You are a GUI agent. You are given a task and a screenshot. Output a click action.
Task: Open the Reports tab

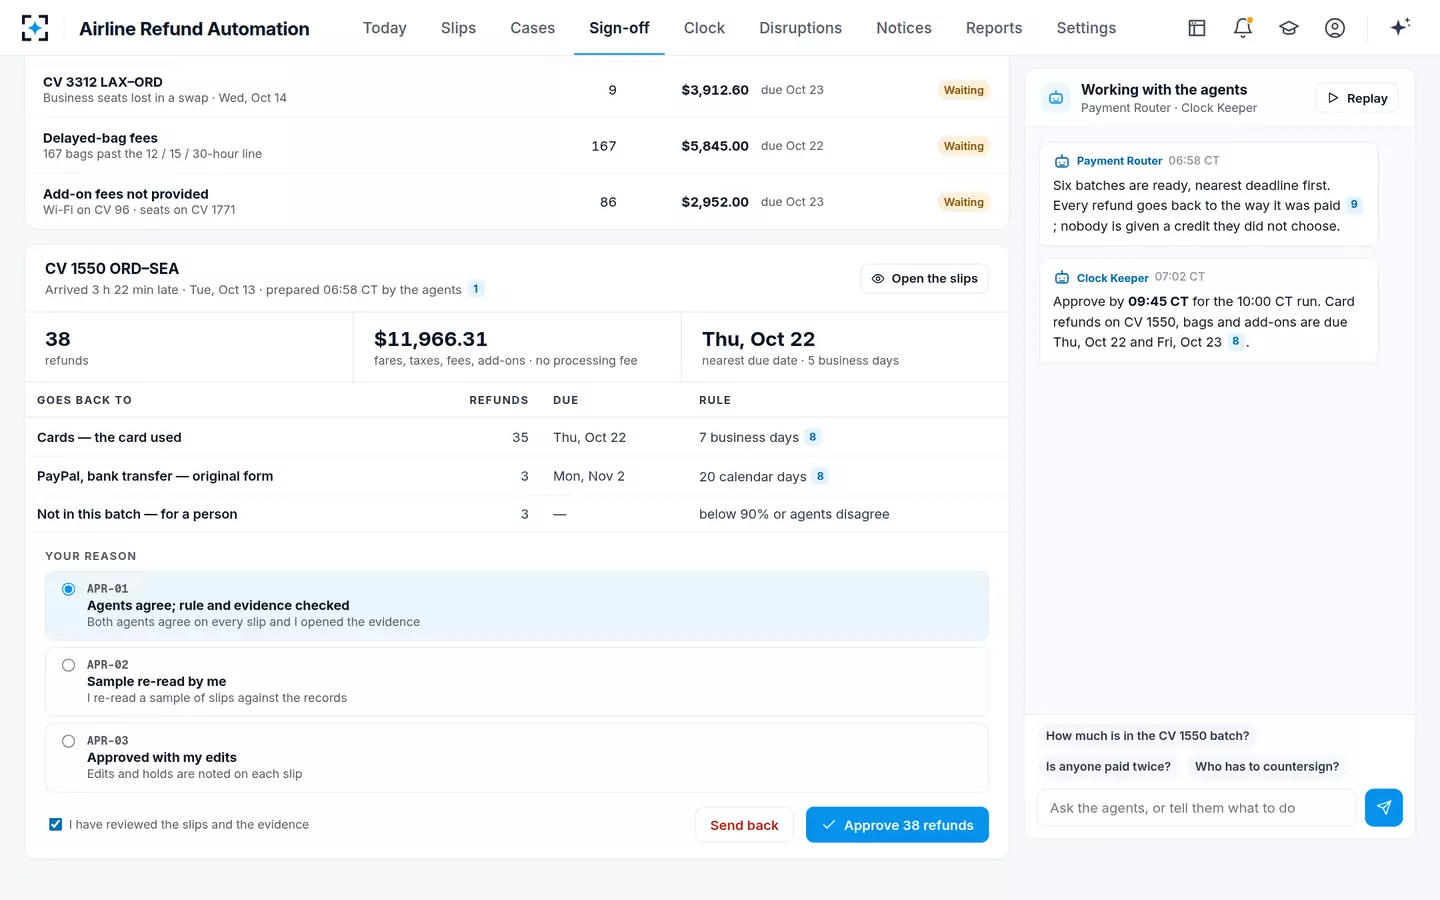tap(994, 28)
